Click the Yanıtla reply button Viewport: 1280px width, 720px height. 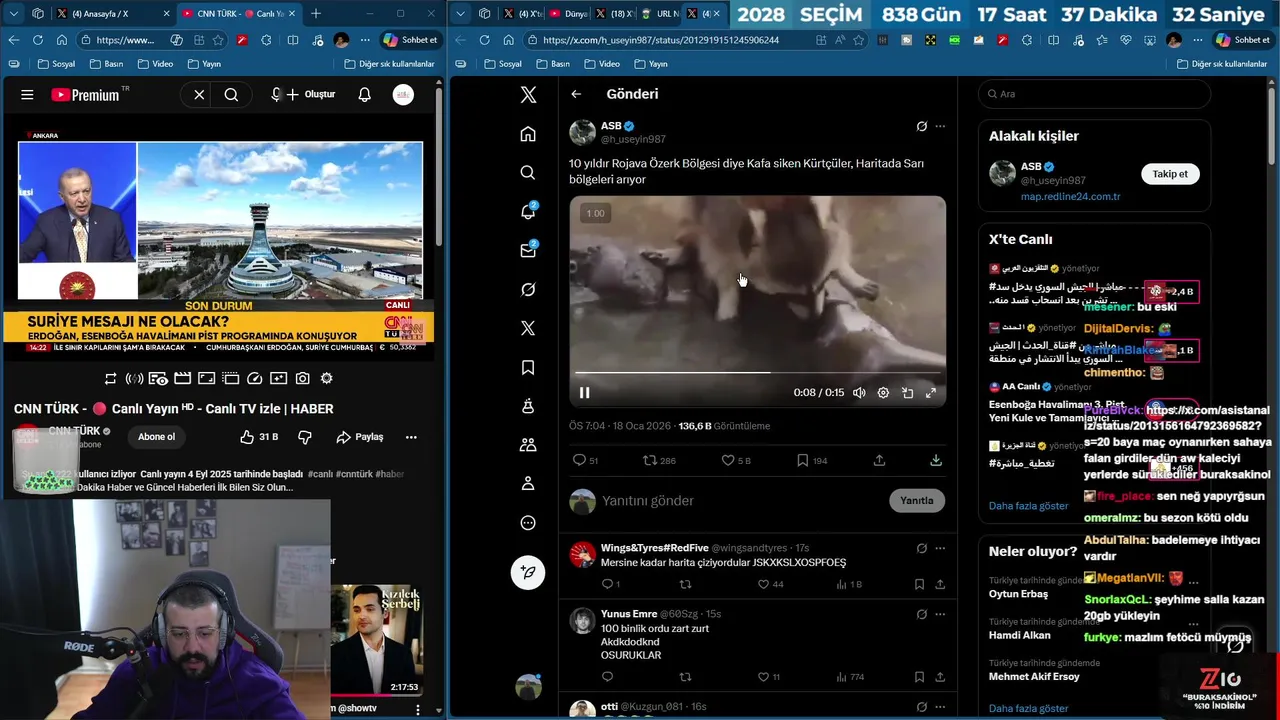click(916, 501)
